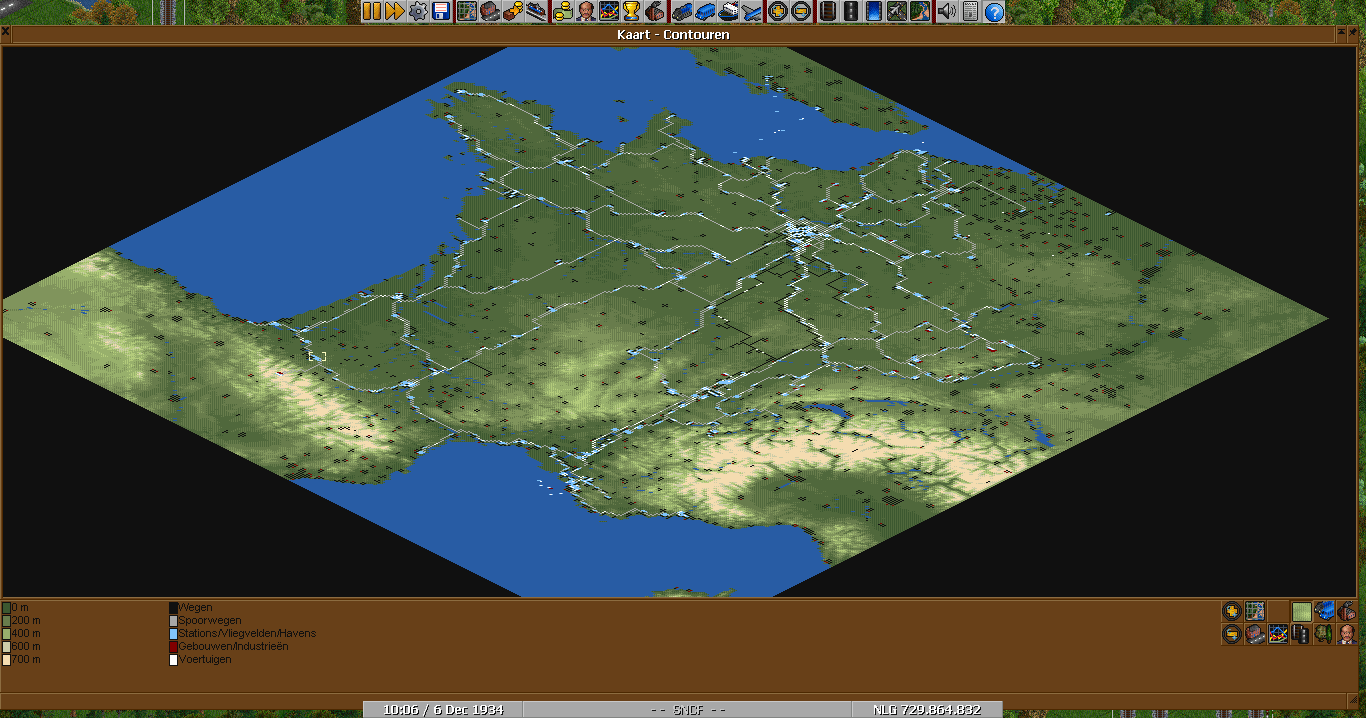Click the 'Kaart - Contouren' title bar
This screenshot has width=1366, height=718.
(673, 34)
